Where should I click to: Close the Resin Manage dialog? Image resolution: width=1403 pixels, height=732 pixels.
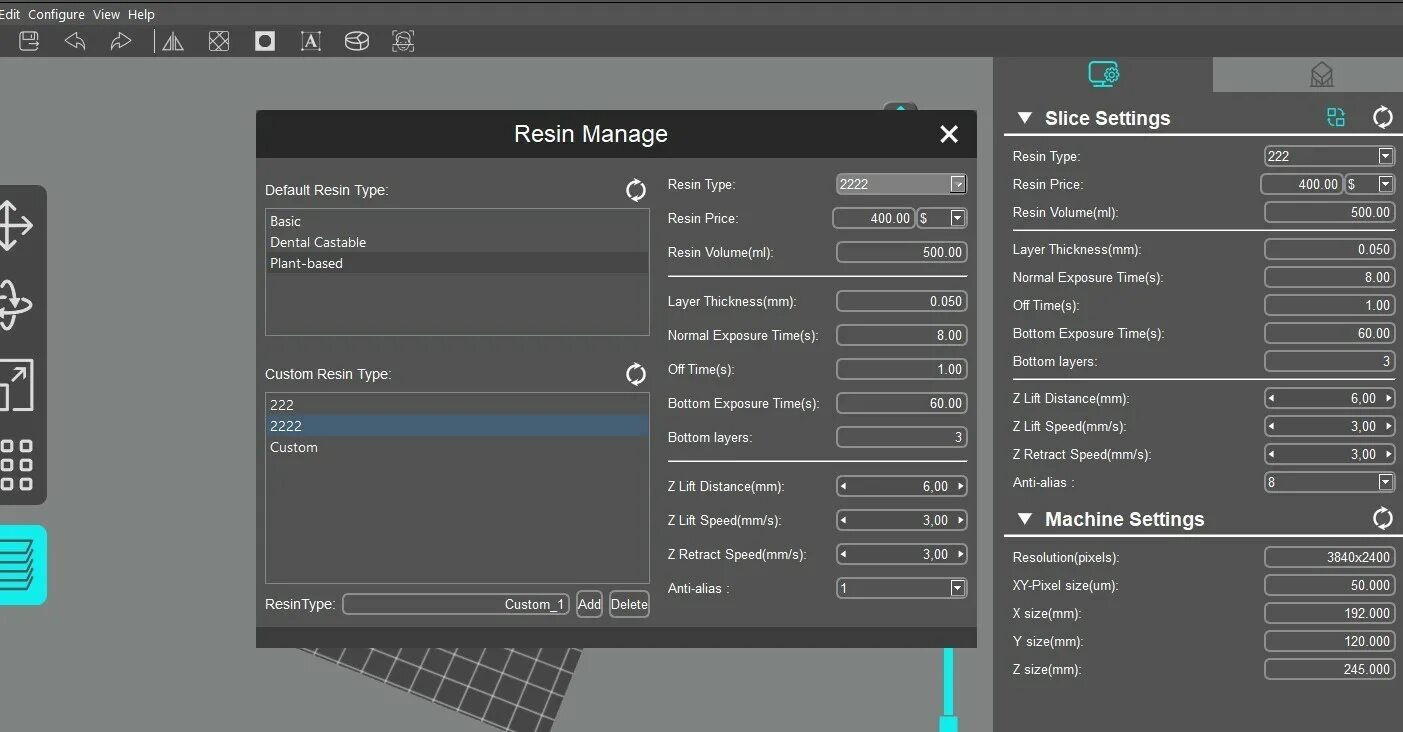pyautogui.click(x=949, y=134)
